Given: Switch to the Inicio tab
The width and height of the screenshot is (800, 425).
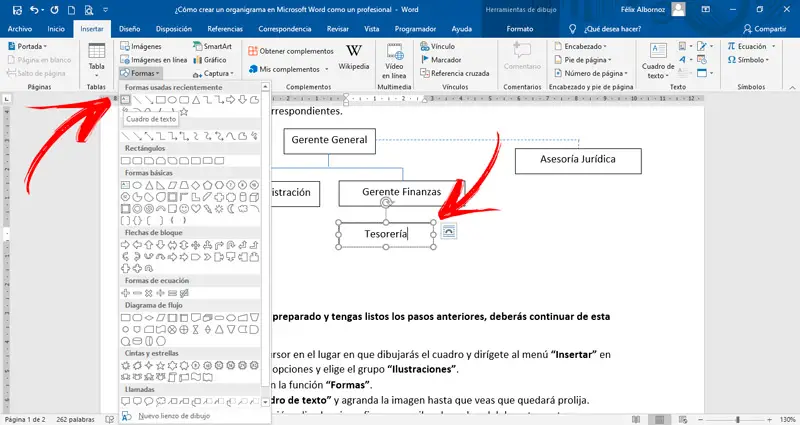Looking at the screenshot, I should point(56,29).
